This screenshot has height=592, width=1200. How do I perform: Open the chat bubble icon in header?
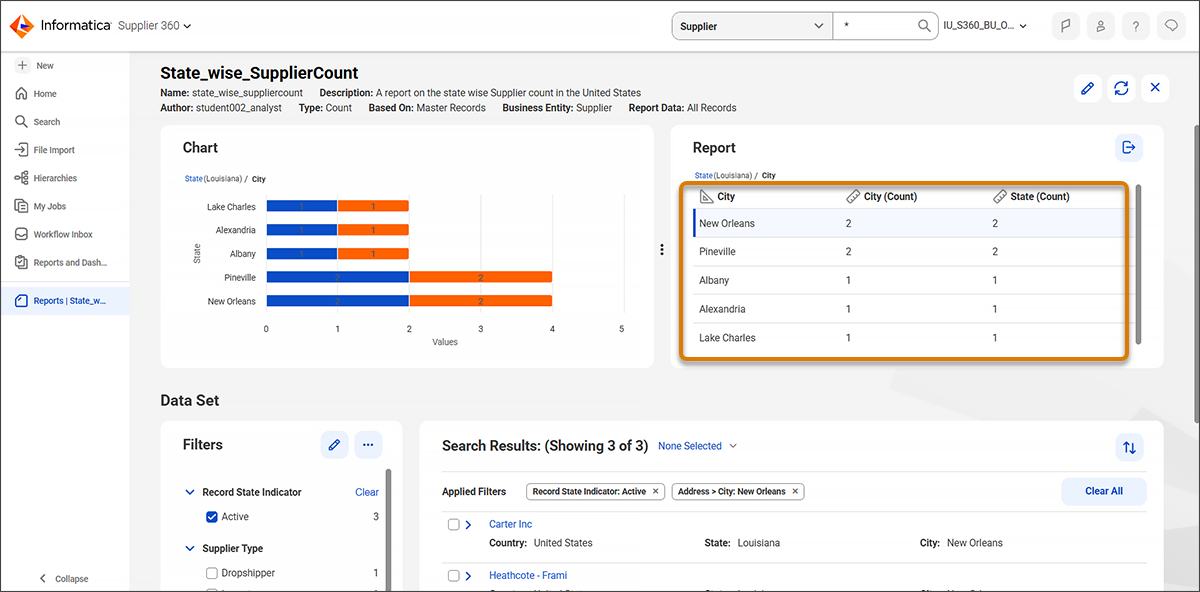(x=1170, y=27)
